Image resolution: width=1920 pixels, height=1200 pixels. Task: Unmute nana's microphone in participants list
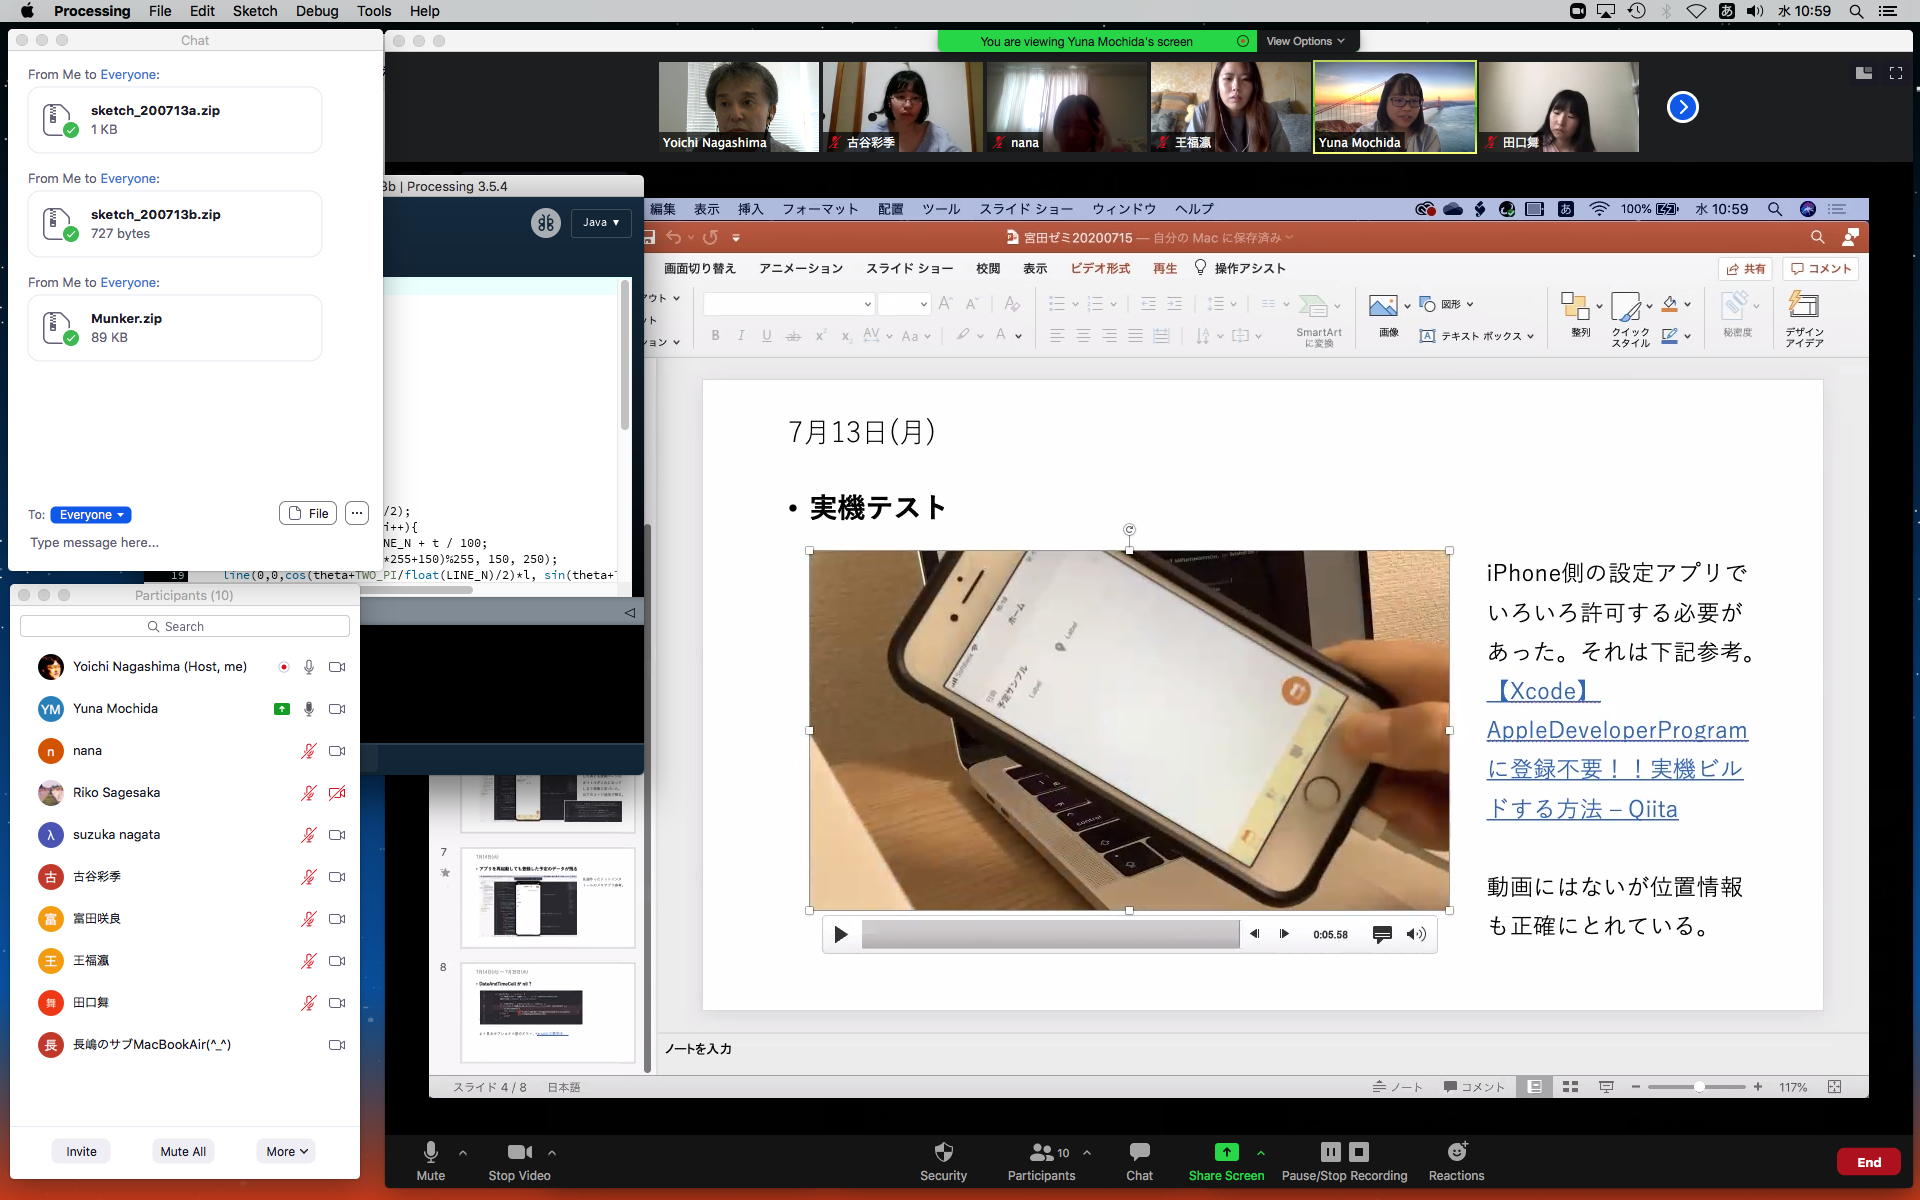coord(309,751)
